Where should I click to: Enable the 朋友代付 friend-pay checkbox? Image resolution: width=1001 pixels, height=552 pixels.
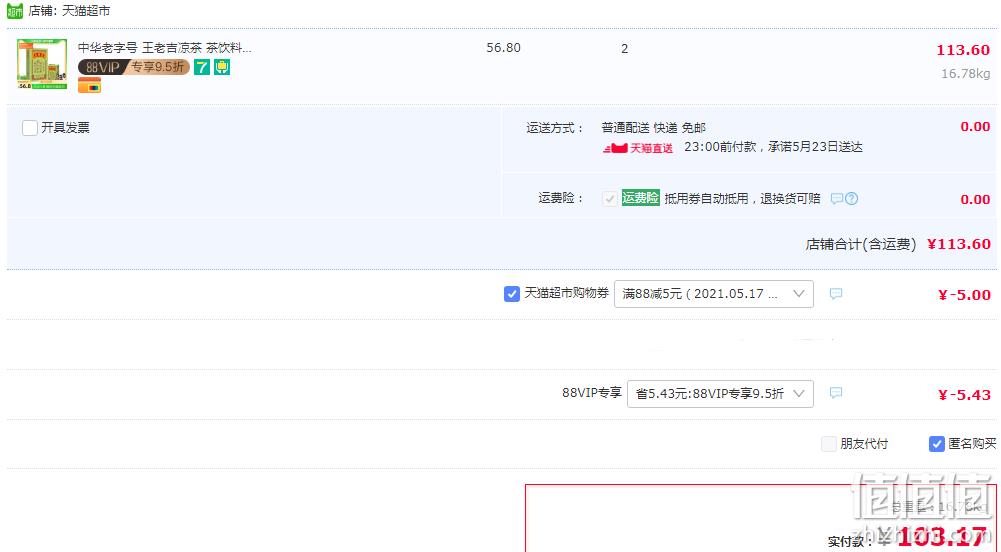click(829, 444)
